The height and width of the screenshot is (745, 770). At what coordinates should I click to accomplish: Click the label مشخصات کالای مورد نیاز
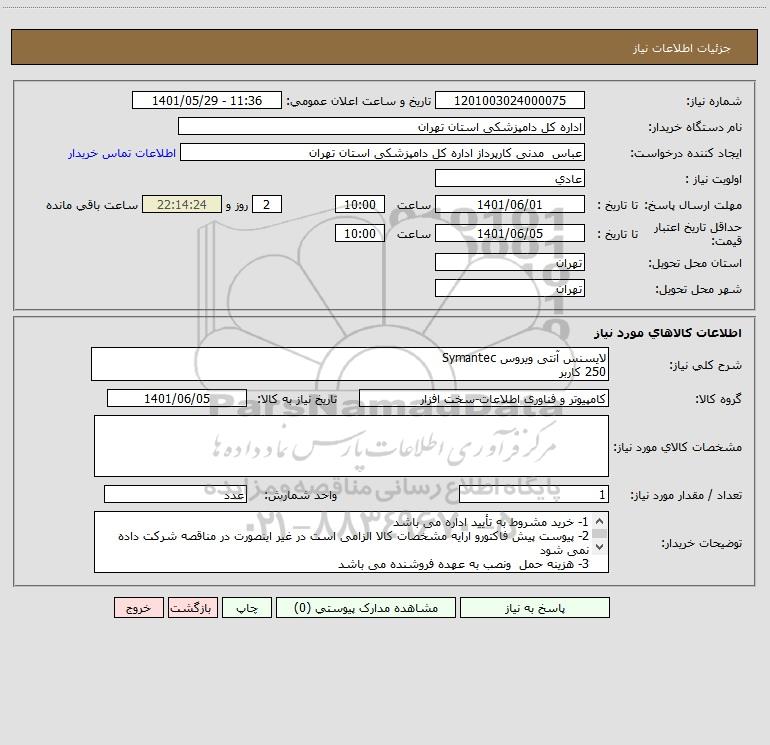click(x=678, y=447)
